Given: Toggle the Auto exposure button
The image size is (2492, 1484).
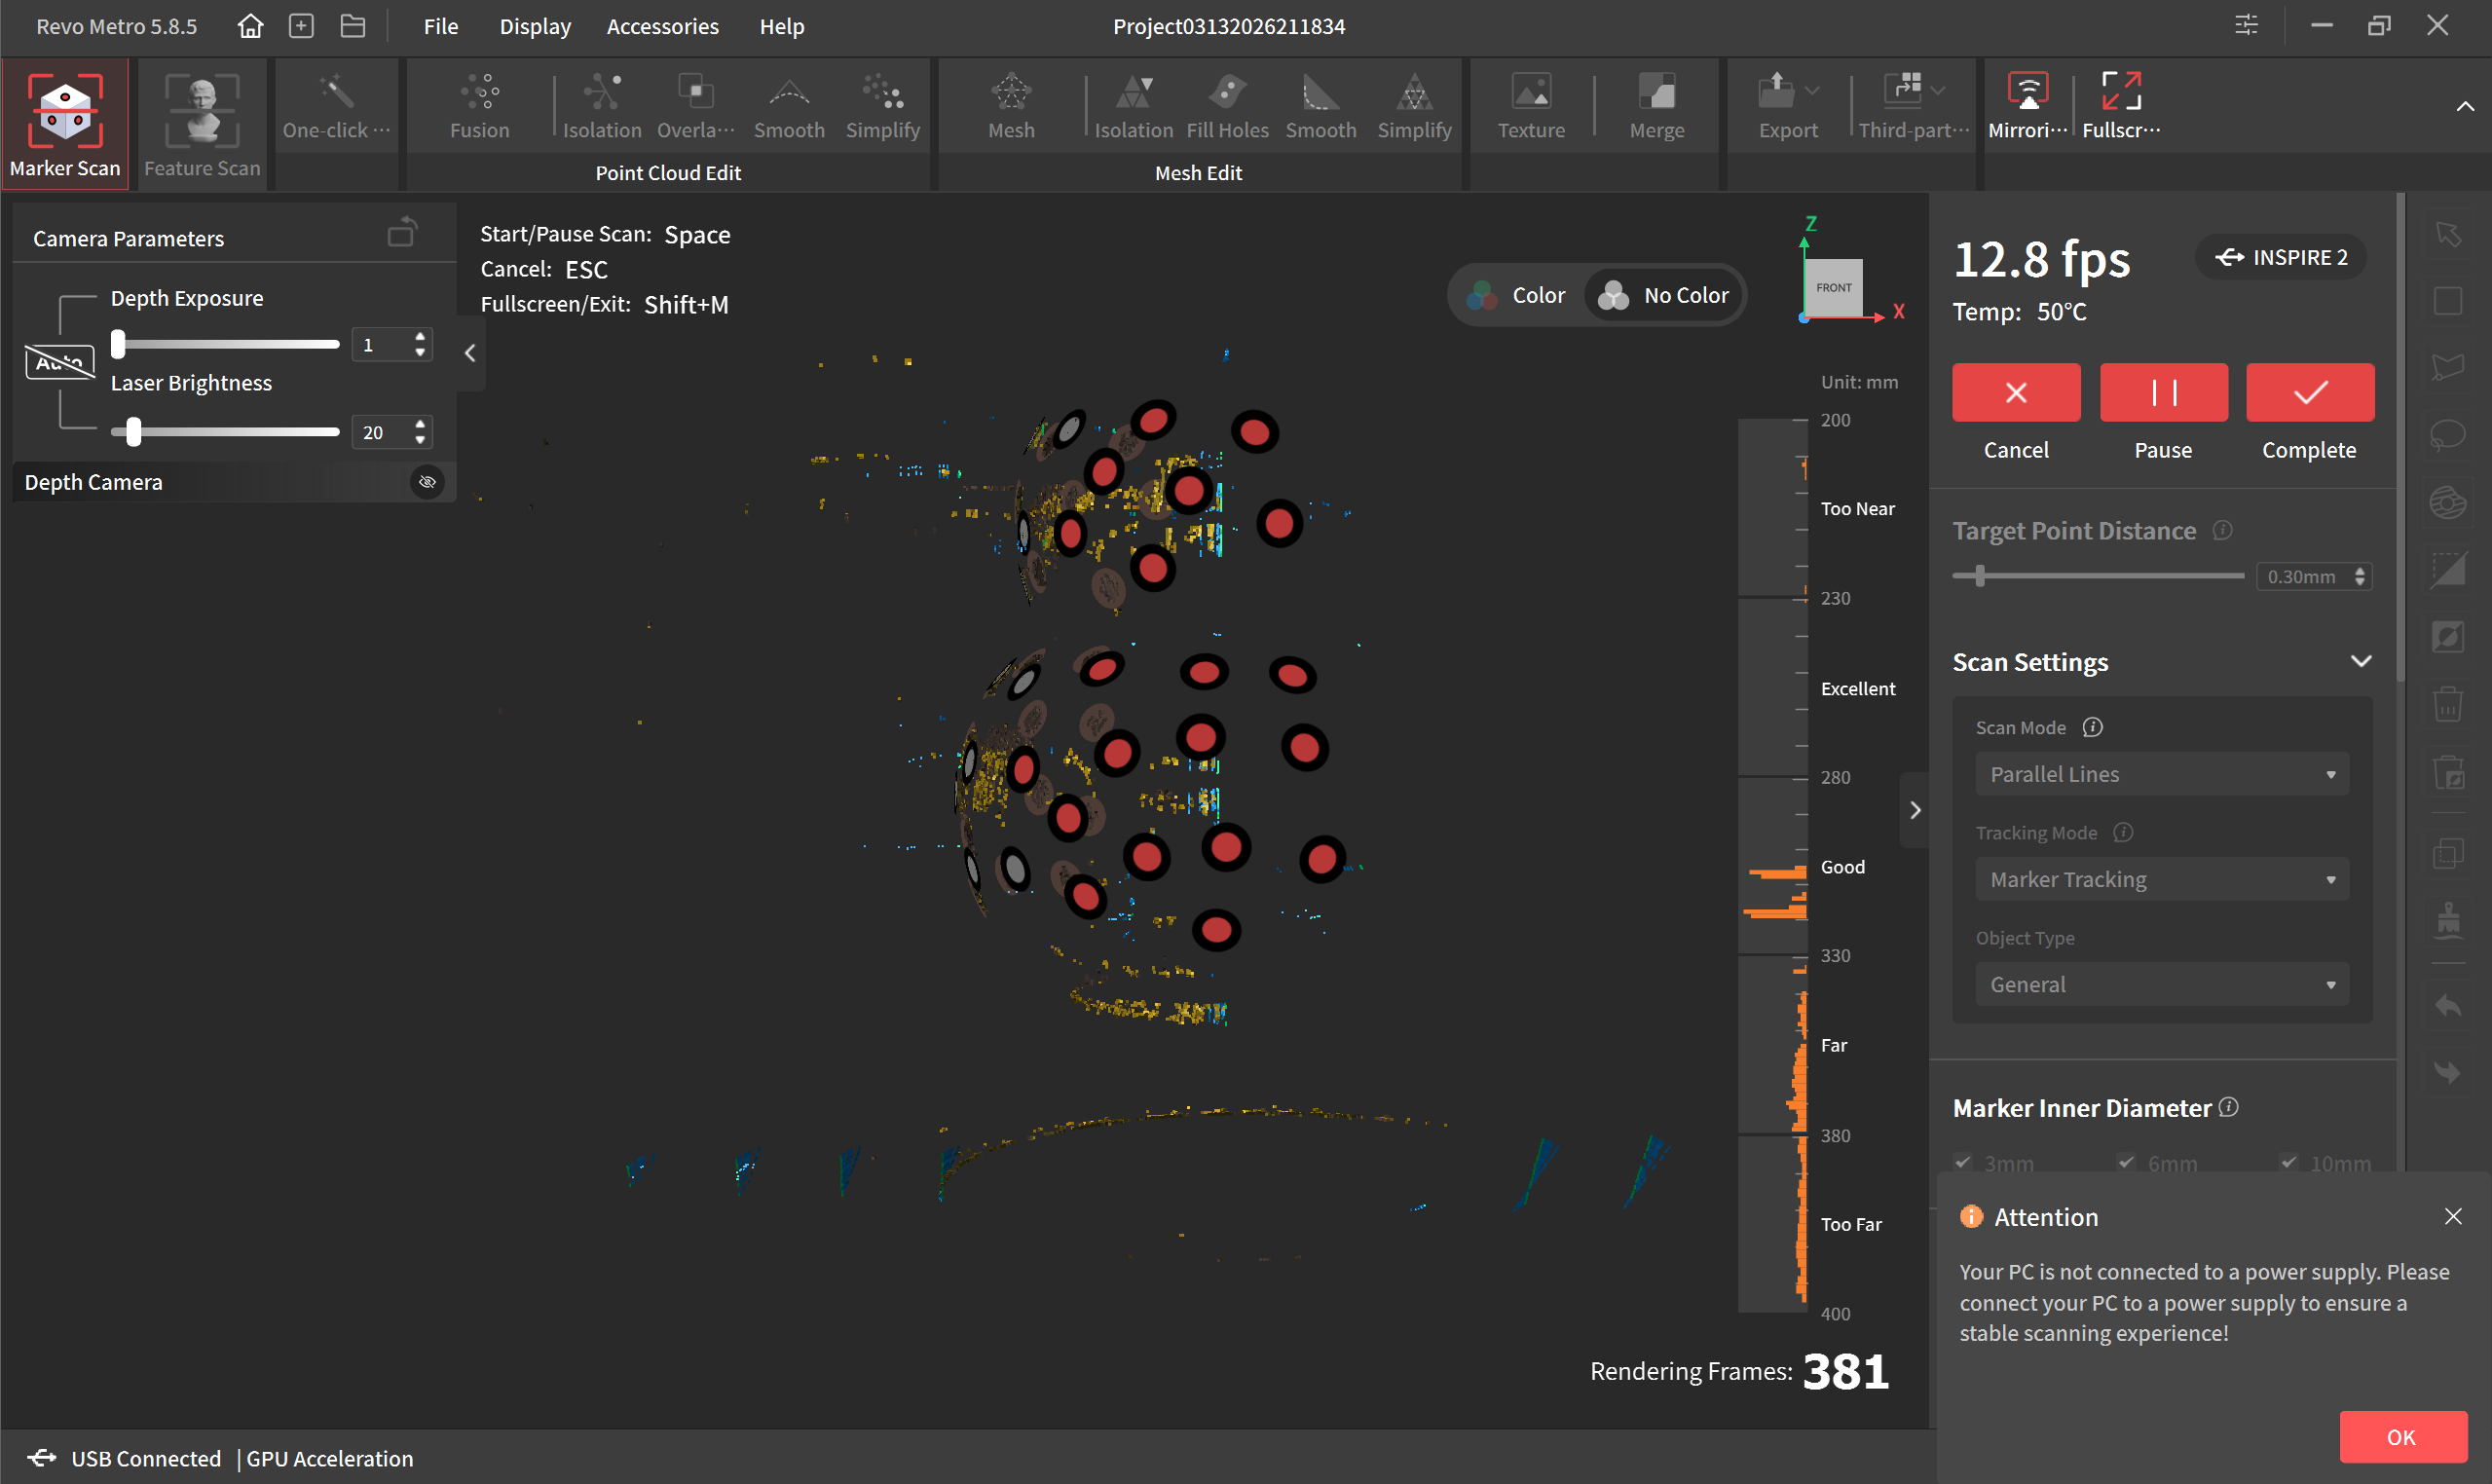Looking at the screenshot, I should 60,362.
